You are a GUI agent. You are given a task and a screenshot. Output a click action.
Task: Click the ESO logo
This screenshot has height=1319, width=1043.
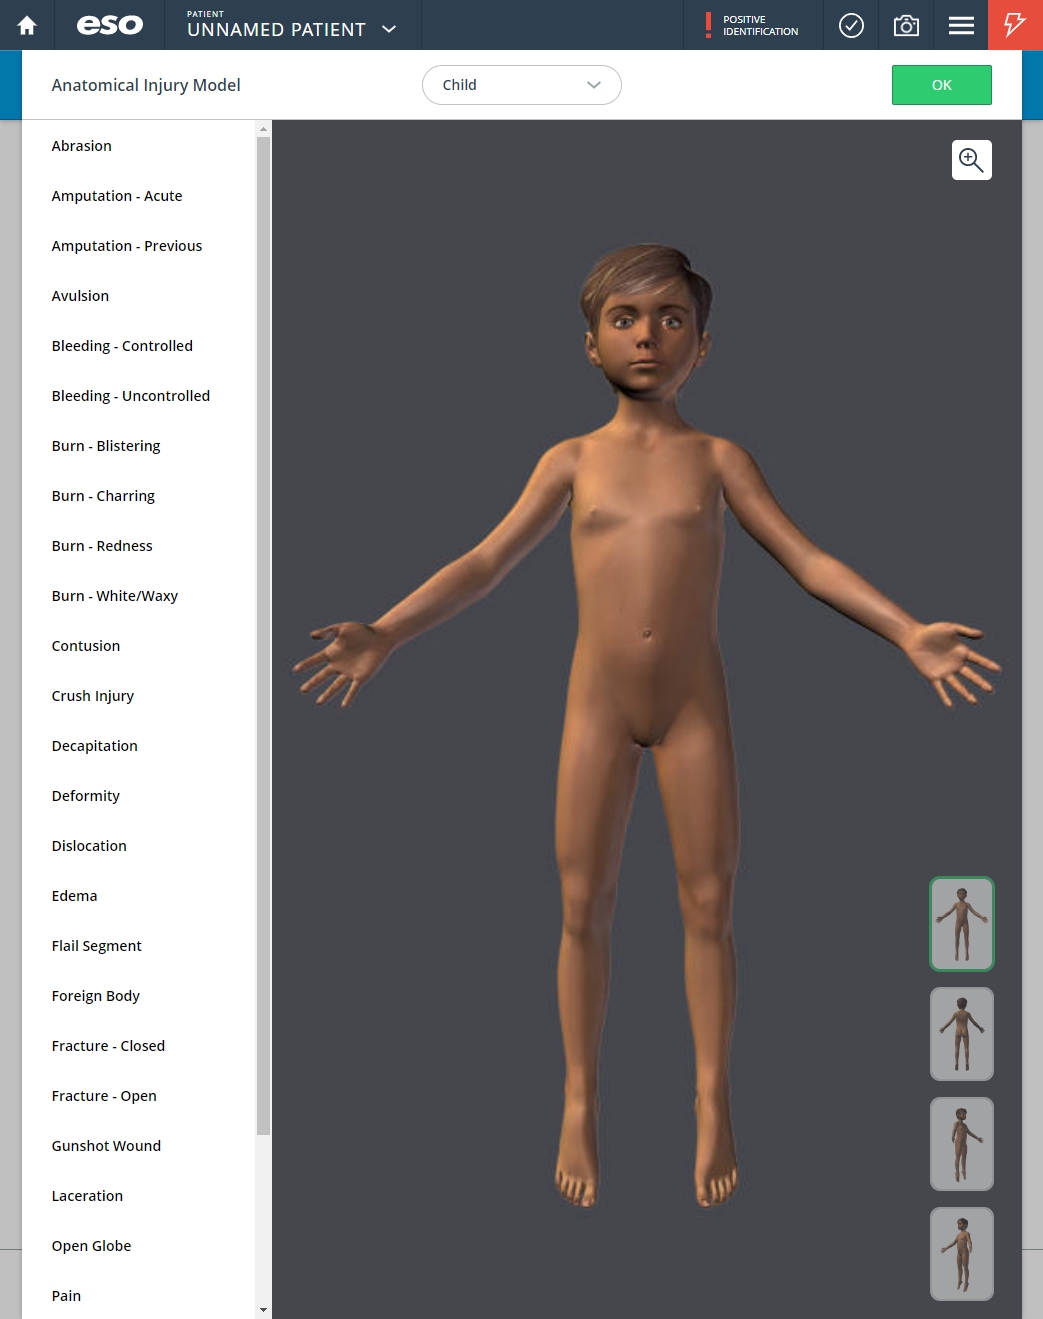pyautogui.click(x=110, y=25)
